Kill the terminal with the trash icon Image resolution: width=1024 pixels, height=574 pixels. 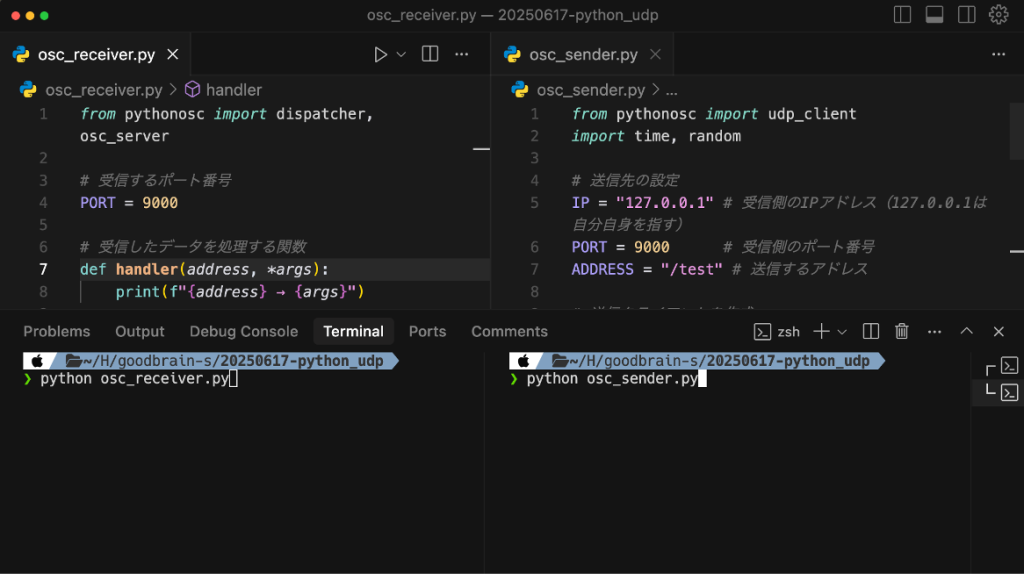901,331
